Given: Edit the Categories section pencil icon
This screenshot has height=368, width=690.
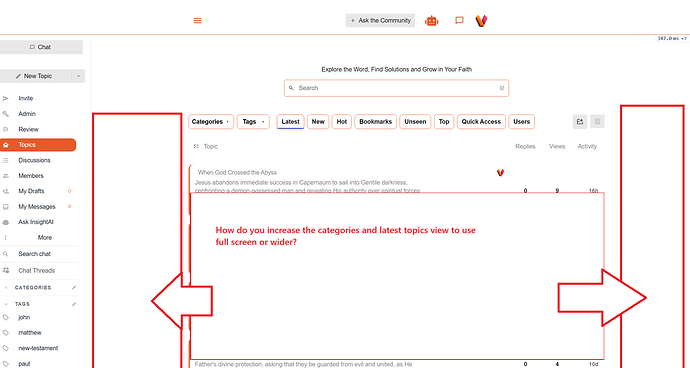Looking at the screenshot, I should [x=74, y=287].
